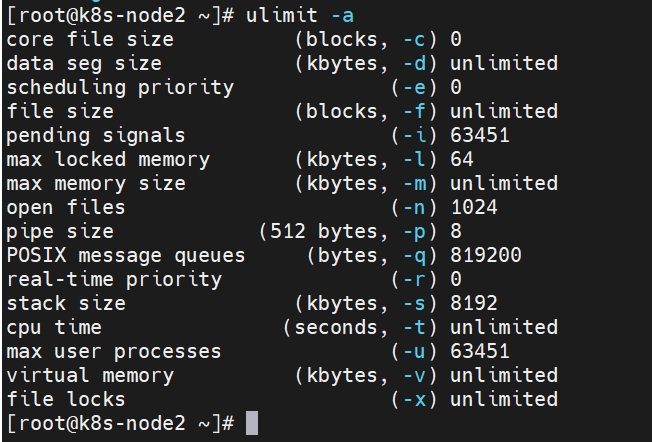This screenshot has height=442, width=652.
Task: Click the '-c' option for core file size
Action: point(415,40)
